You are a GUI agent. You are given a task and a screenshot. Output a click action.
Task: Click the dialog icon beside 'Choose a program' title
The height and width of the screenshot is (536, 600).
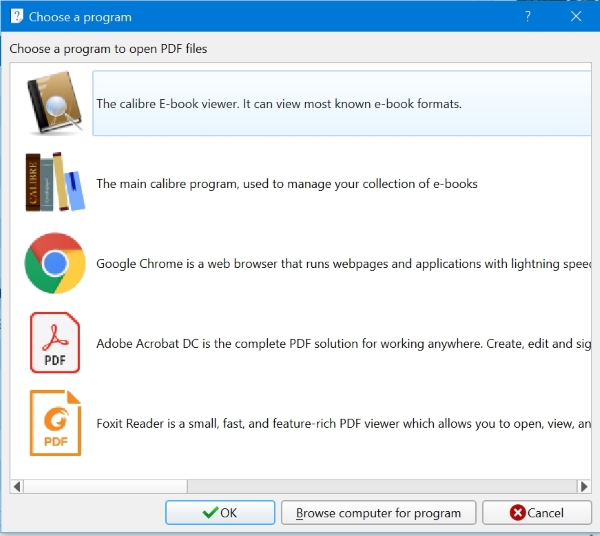(16, 16)
